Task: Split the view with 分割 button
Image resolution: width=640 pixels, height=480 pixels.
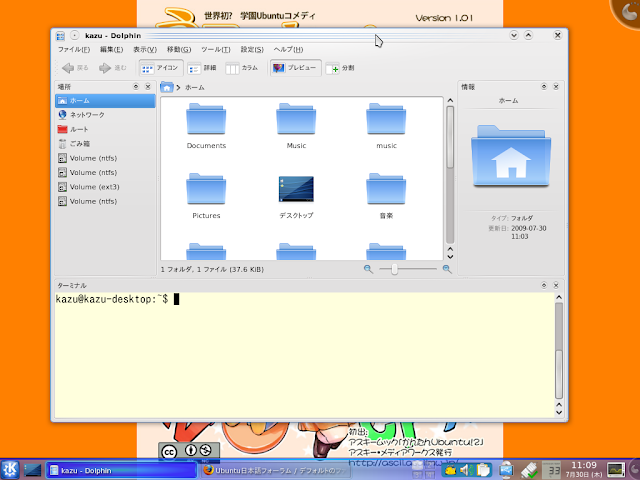Action: [x=340, y=68]
